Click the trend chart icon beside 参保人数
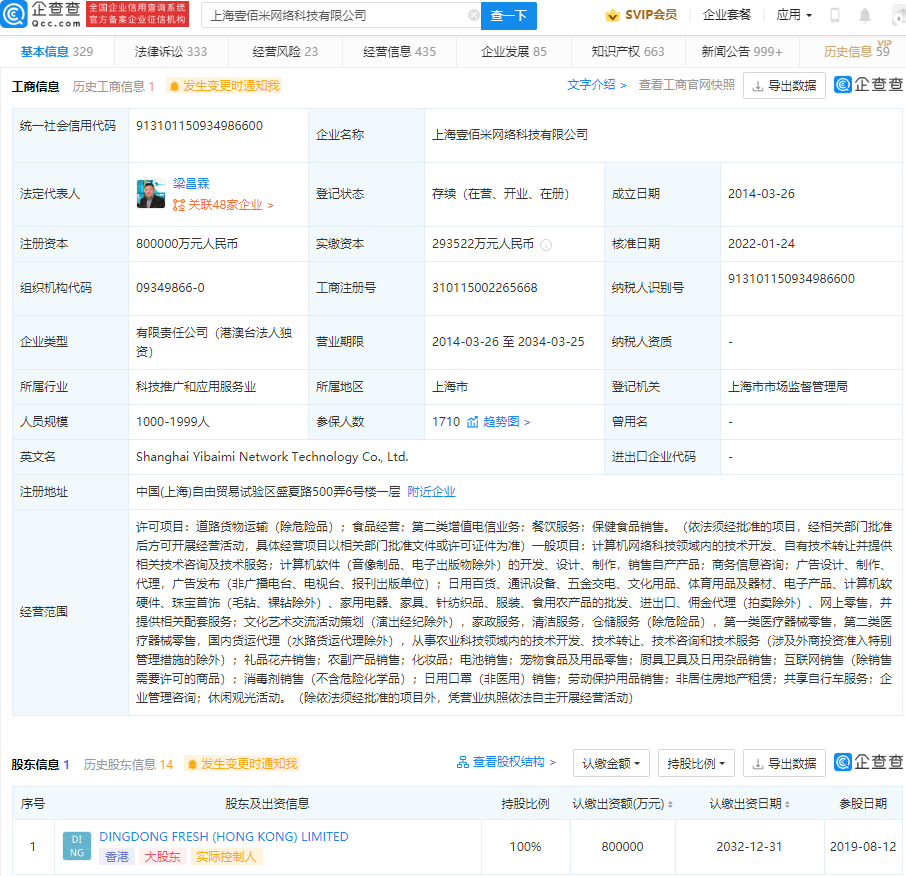 point(473,422)
